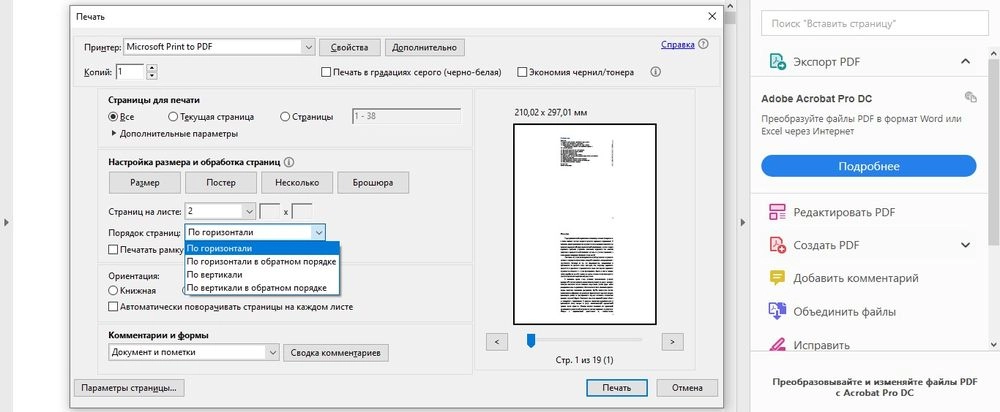Select the 'Страницы' range radio button
The image size is (1000, 412).
coord(285,117)
